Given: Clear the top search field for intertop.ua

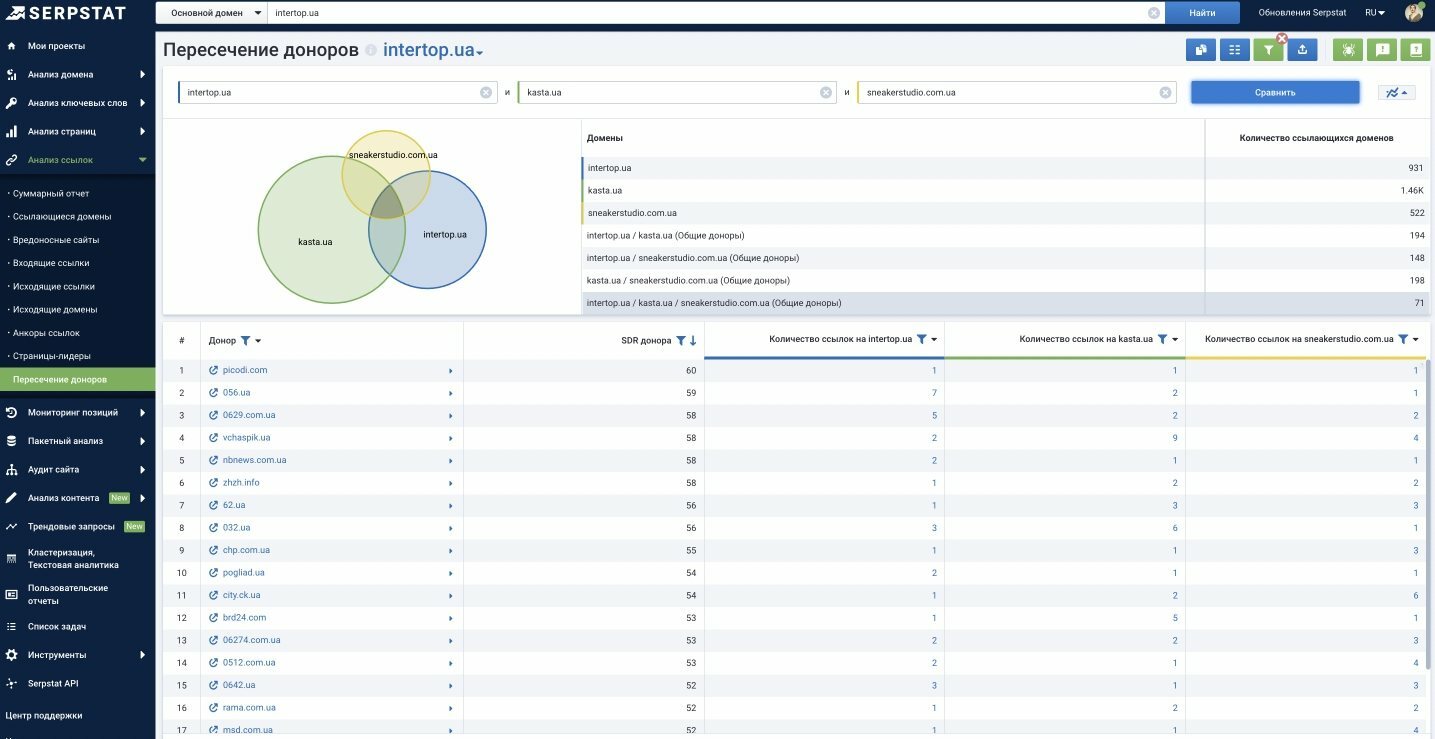Looking at the screenshot, I should point(1154,13).
